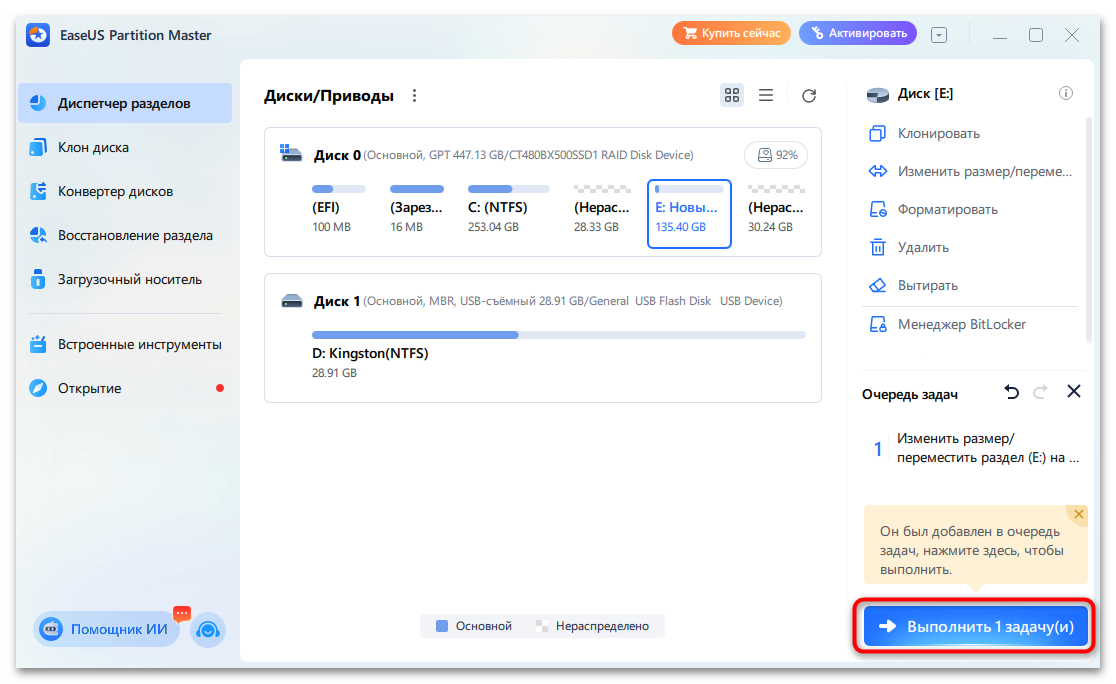
Task: Open Диспетчер разделов in the sidebar
Action: point(125,103)
